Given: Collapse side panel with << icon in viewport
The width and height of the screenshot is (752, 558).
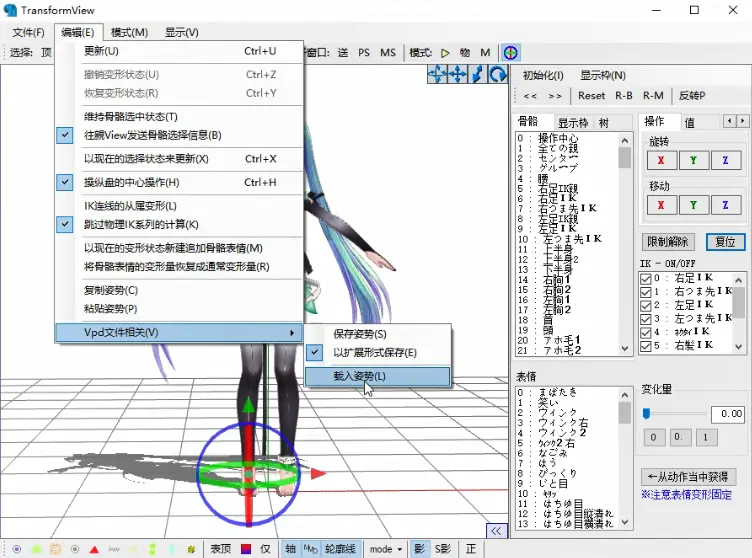Looking at the screenshot, I should [496, 531].
